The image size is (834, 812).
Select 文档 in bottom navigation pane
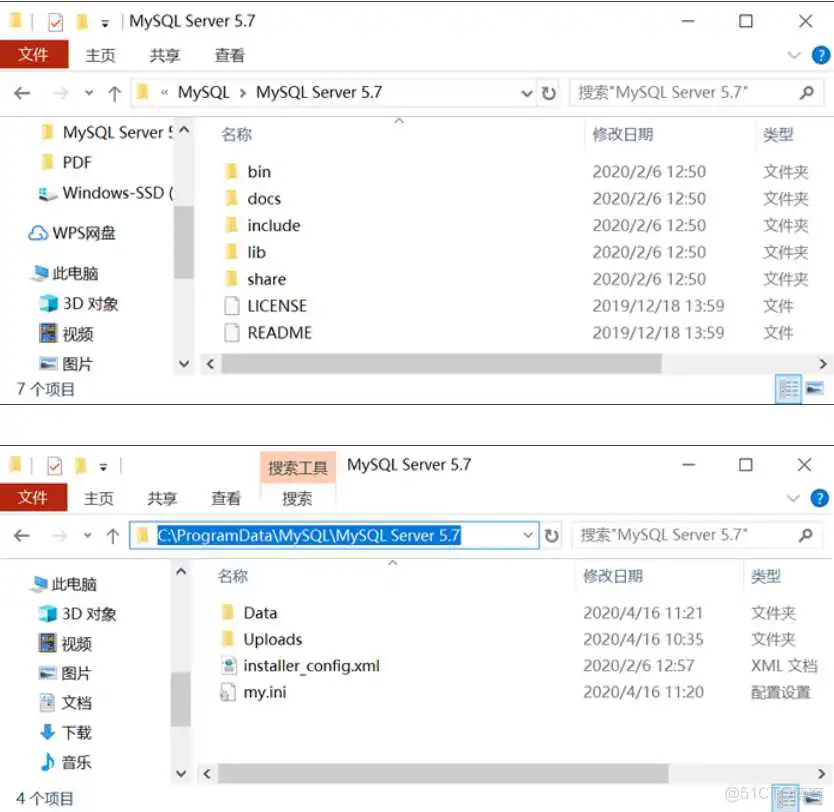pos(65,702)
